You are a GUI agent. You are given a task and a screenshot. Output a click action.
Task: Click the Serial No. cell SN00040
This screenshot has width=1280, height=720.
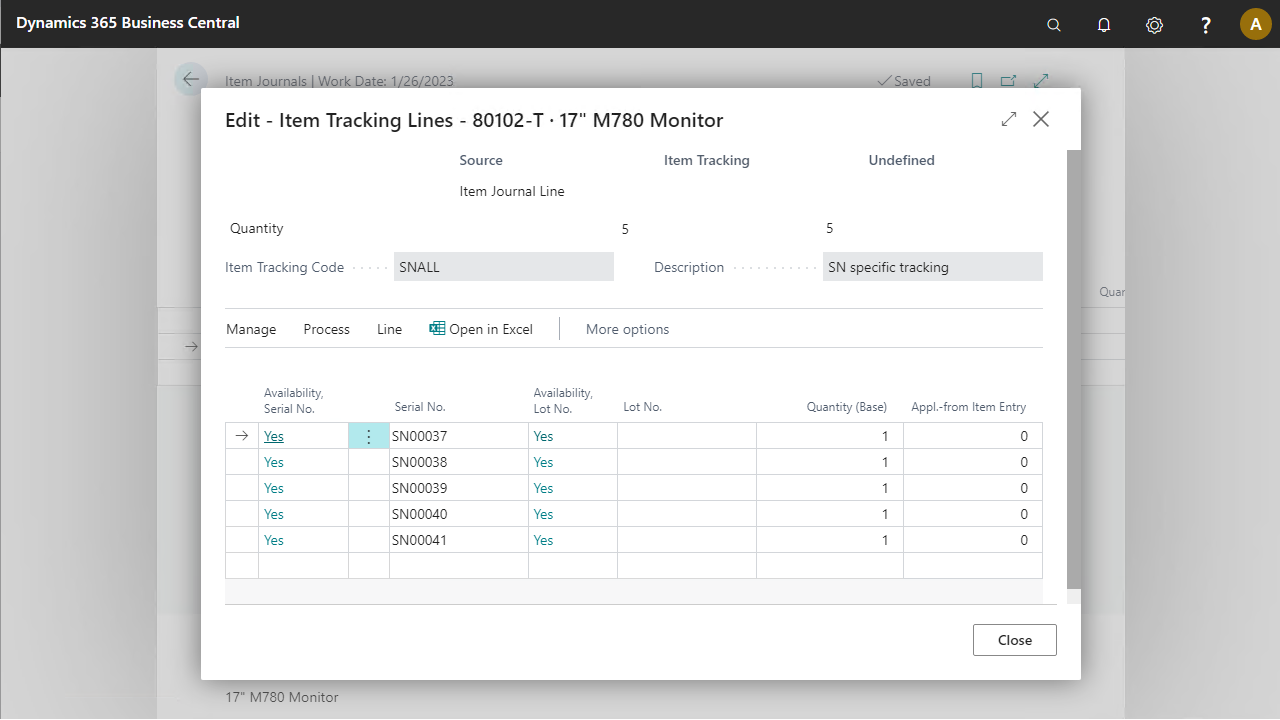click(459, 514)
